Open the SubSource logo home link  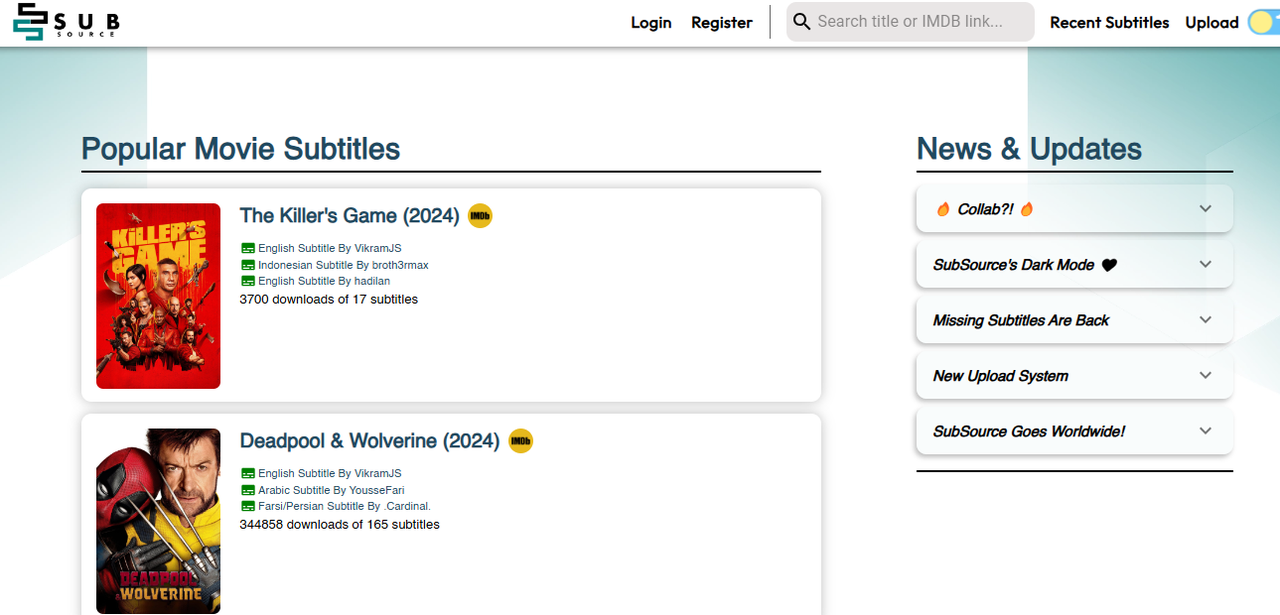click(64, 22)
